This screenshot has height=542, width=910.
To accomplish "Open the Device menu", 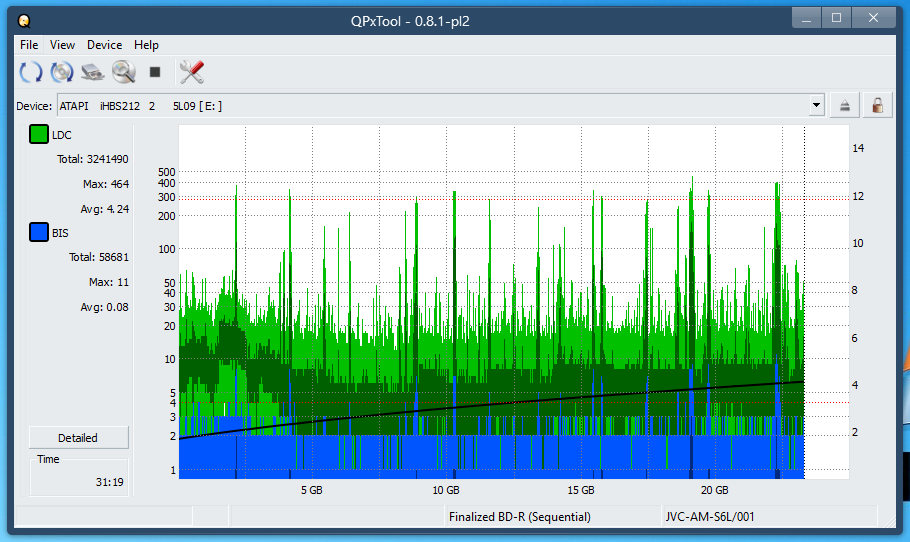I will pos(104,45).
